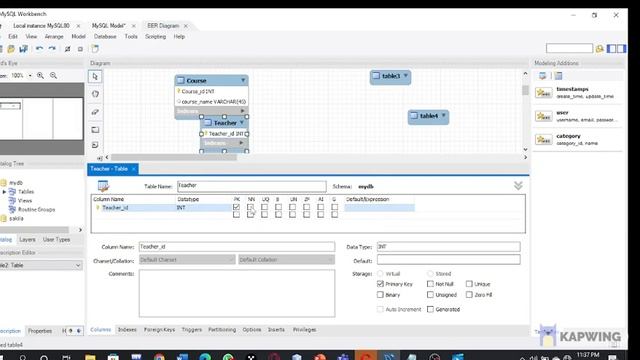Open the User Types tab

pos(56,240)
